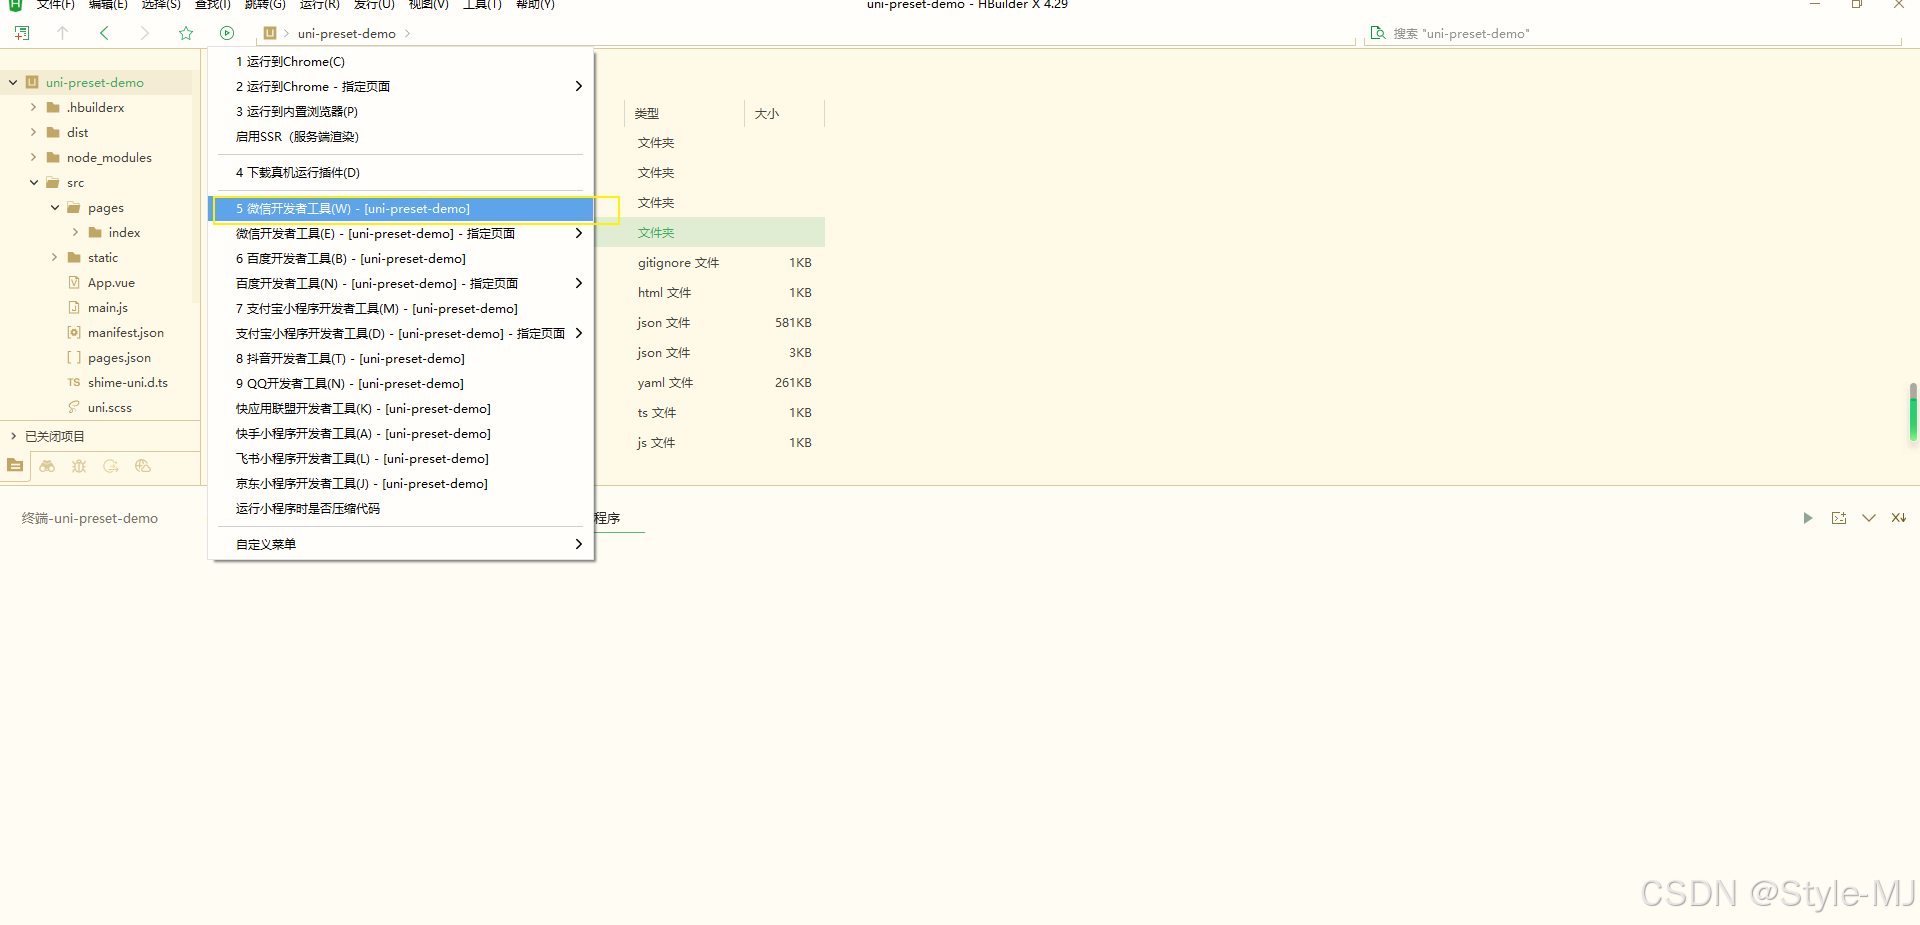The image size is (1920, 925).
Task: Run in 百度开发者工具(B)
Action: [401, 259]
